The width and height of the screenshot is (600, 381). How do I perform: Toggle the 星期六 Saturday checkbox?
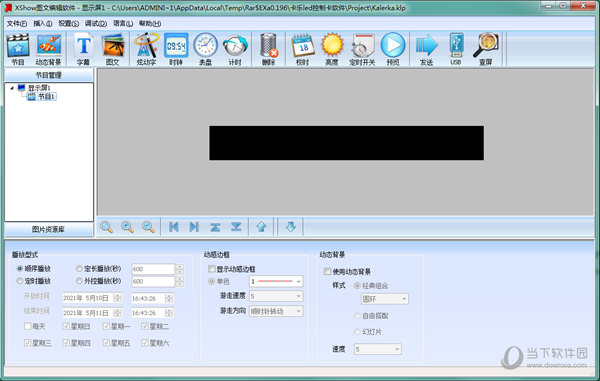145,343
